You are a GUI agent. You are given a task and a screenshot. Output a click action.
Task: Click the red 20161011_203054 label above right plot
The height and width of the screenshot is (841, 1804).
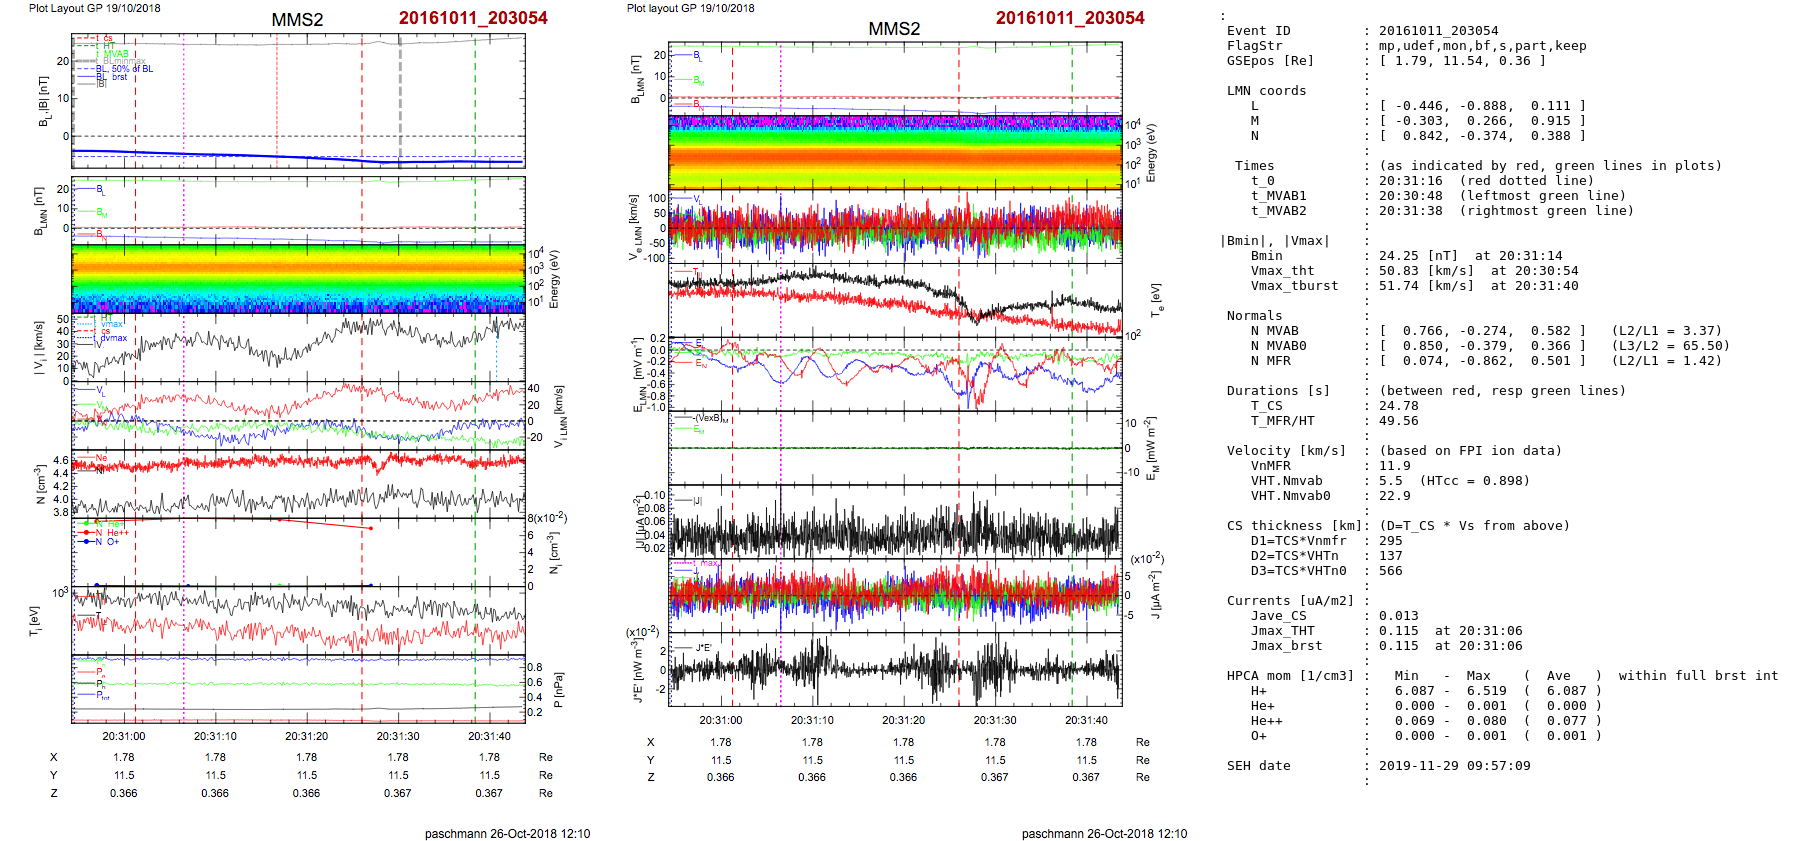[x=1069, y=18]
